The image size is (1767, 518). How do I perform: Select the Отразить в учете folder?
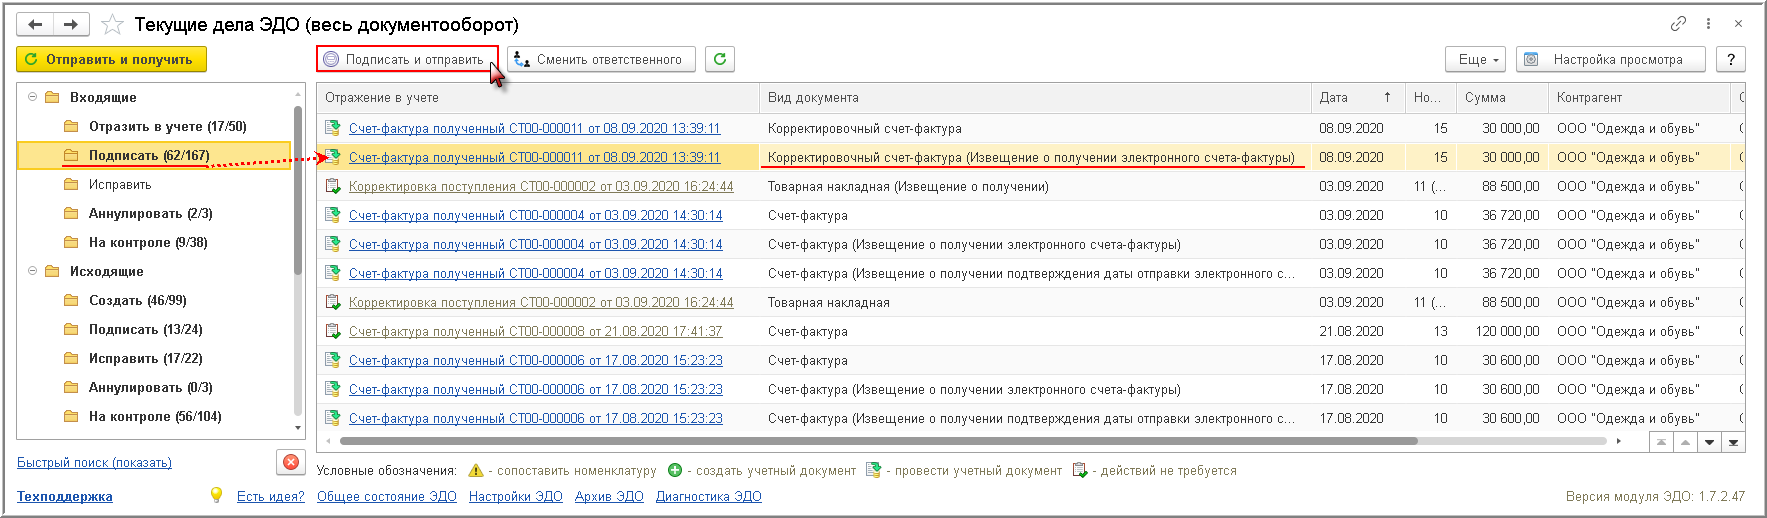pyautogui.click(x=167, y=126)
